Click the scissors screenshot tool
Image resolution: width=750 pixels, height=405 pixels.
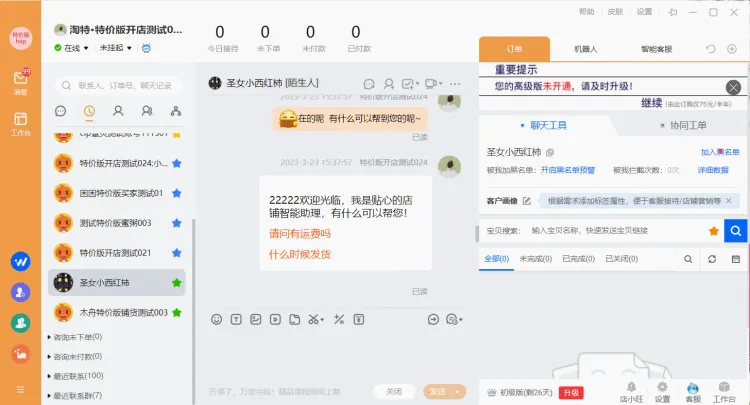313,319
